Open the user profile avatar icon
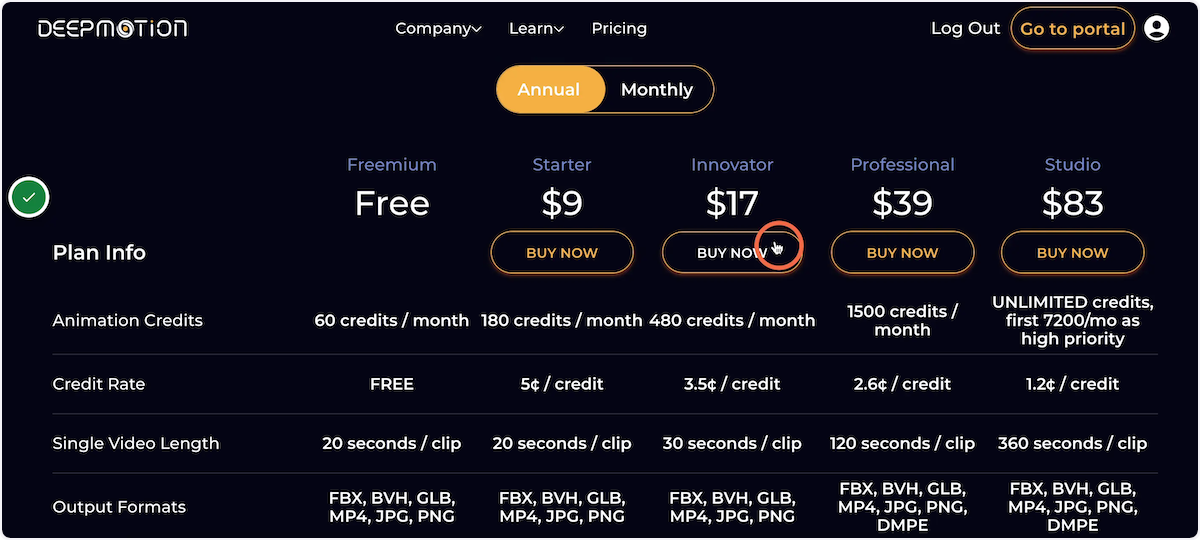Screen dimensions: 1200x540 [x=1156, y=28]
